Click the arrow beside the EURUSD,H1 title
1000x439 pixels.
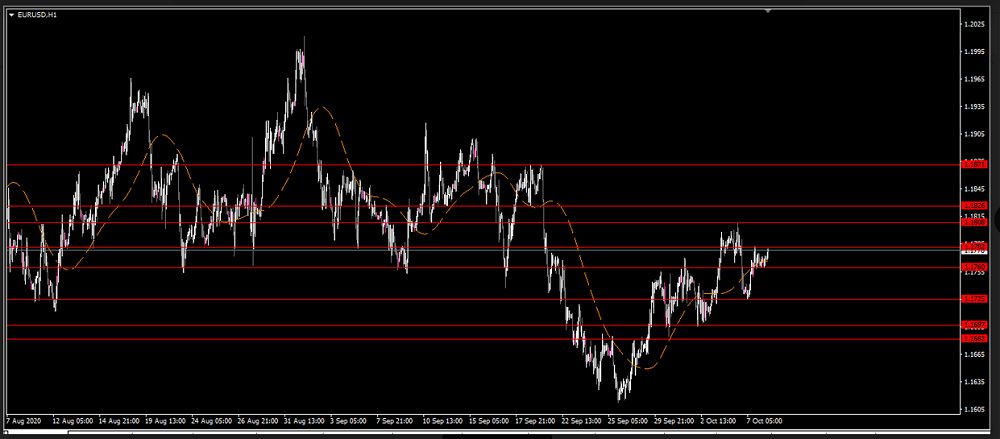click(x=11, y=13)
